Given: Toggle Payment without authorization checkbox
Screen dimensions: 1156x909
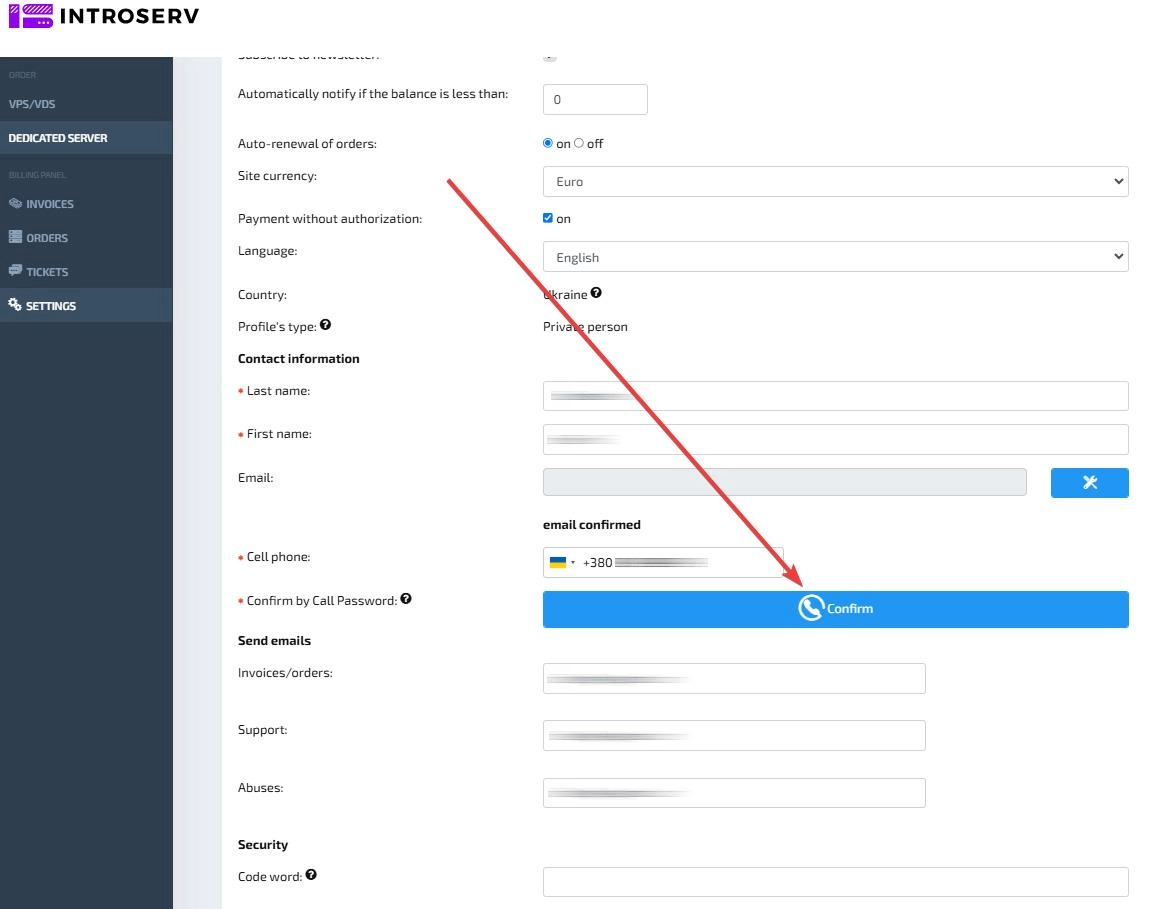Looking at the screenshot, I should pos(548,218).
